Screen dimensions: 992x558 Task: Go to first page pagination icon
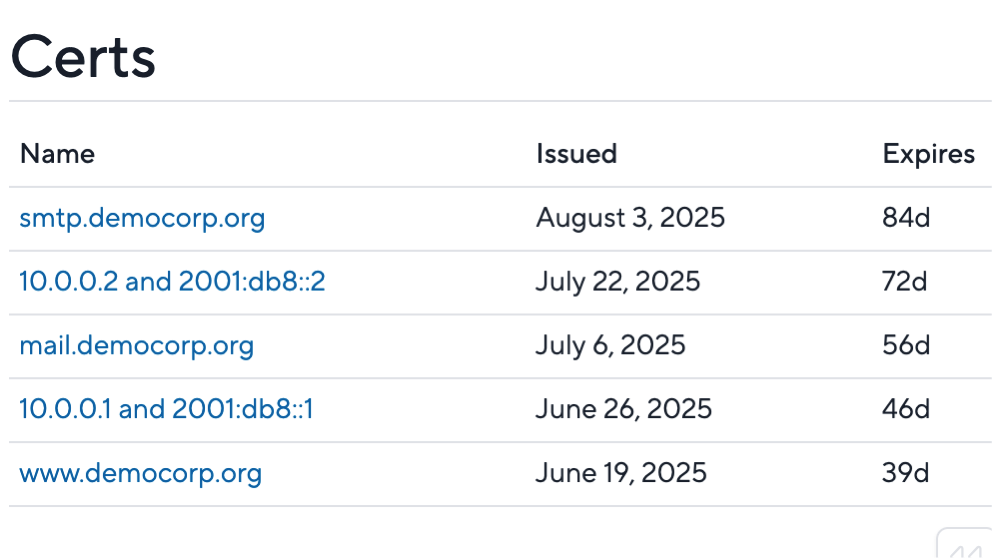point(965,544)
